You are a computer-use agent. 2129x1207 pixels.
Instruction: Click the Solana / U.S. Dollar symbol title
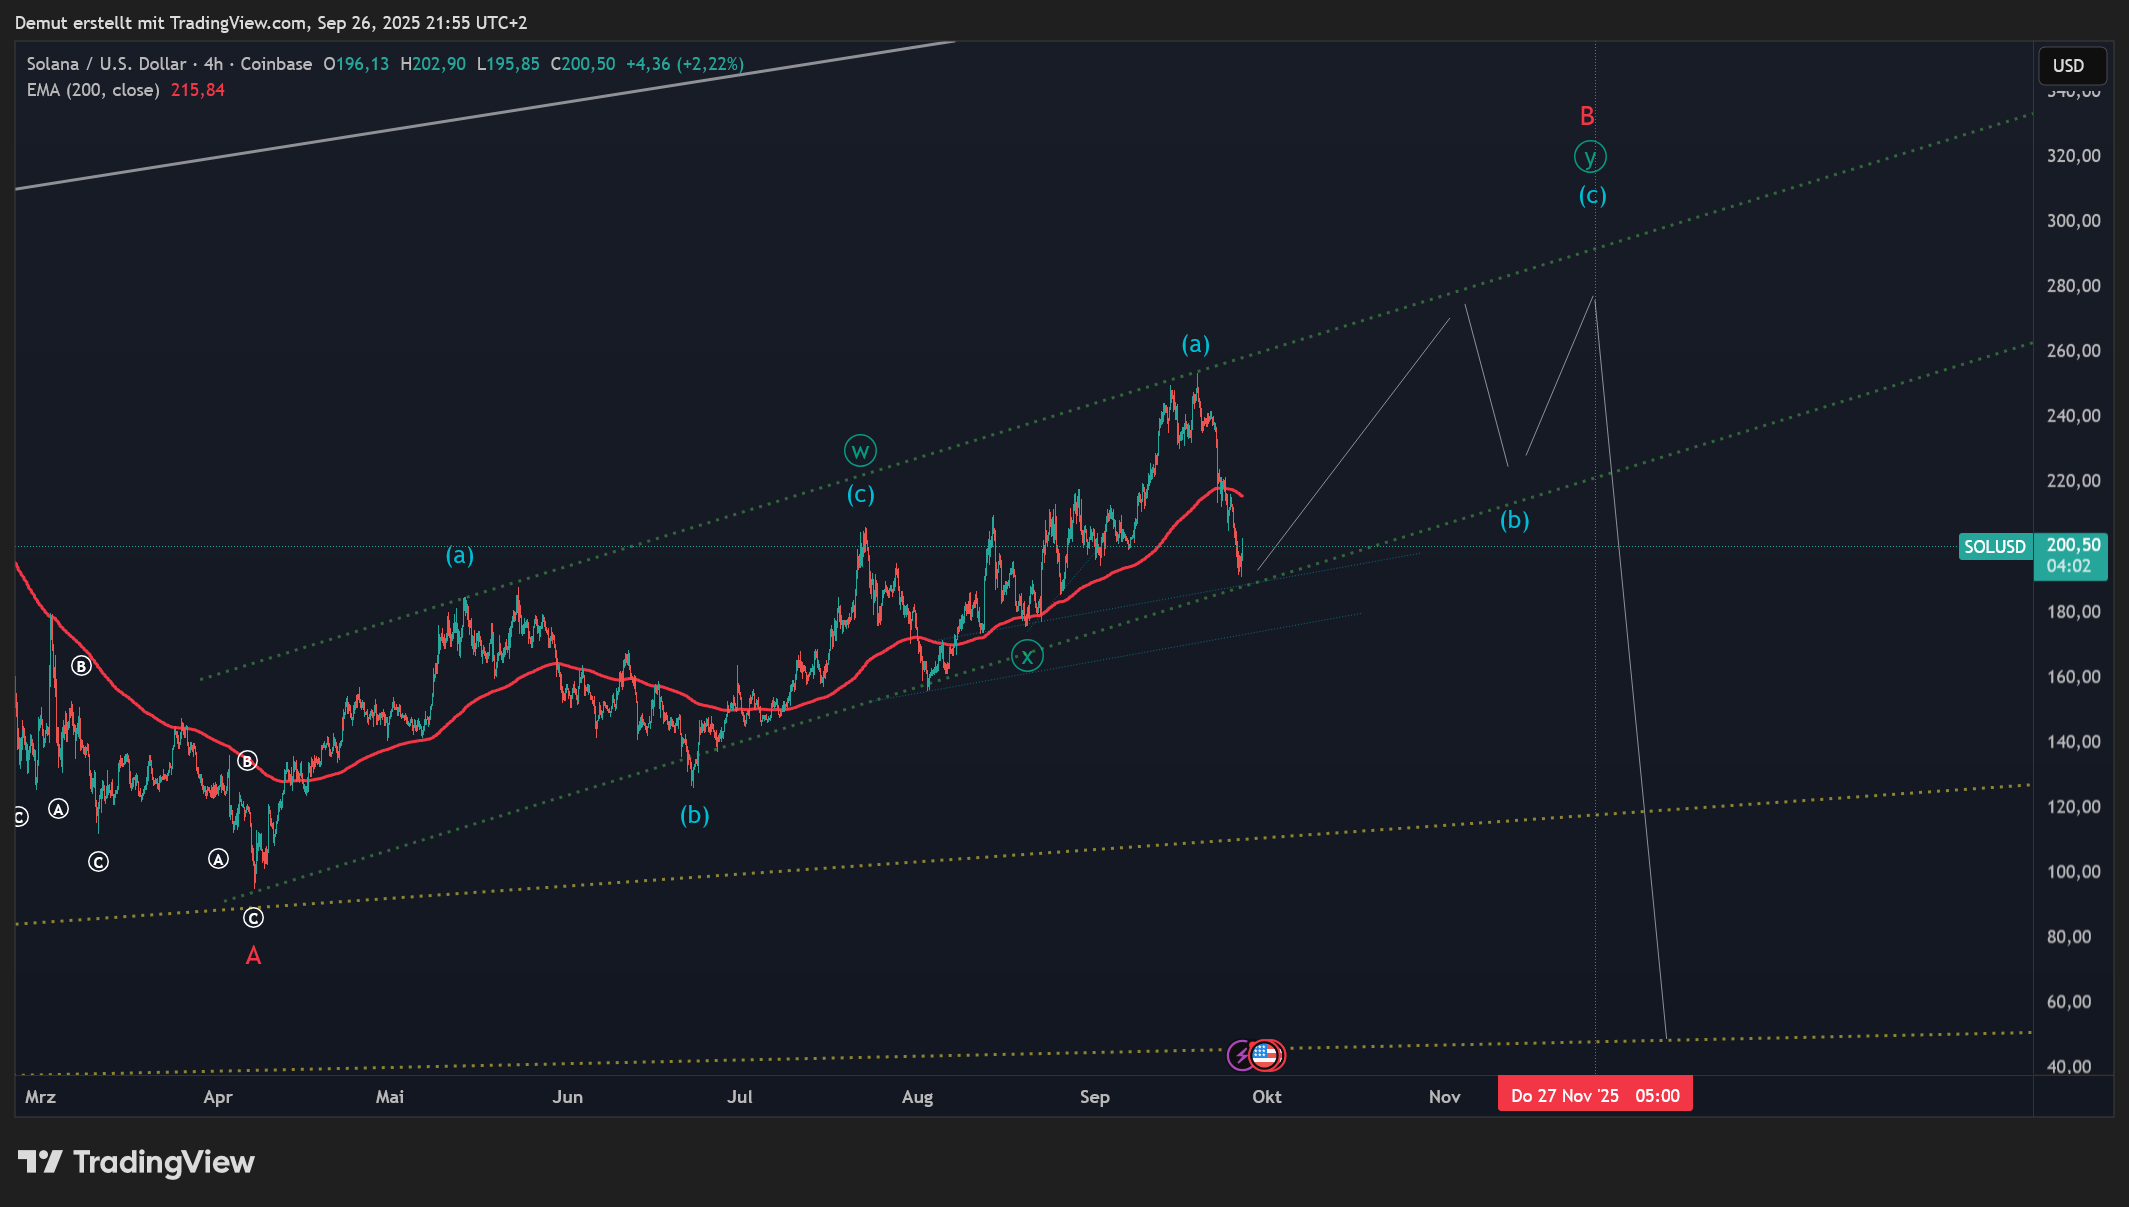[106, 64]
